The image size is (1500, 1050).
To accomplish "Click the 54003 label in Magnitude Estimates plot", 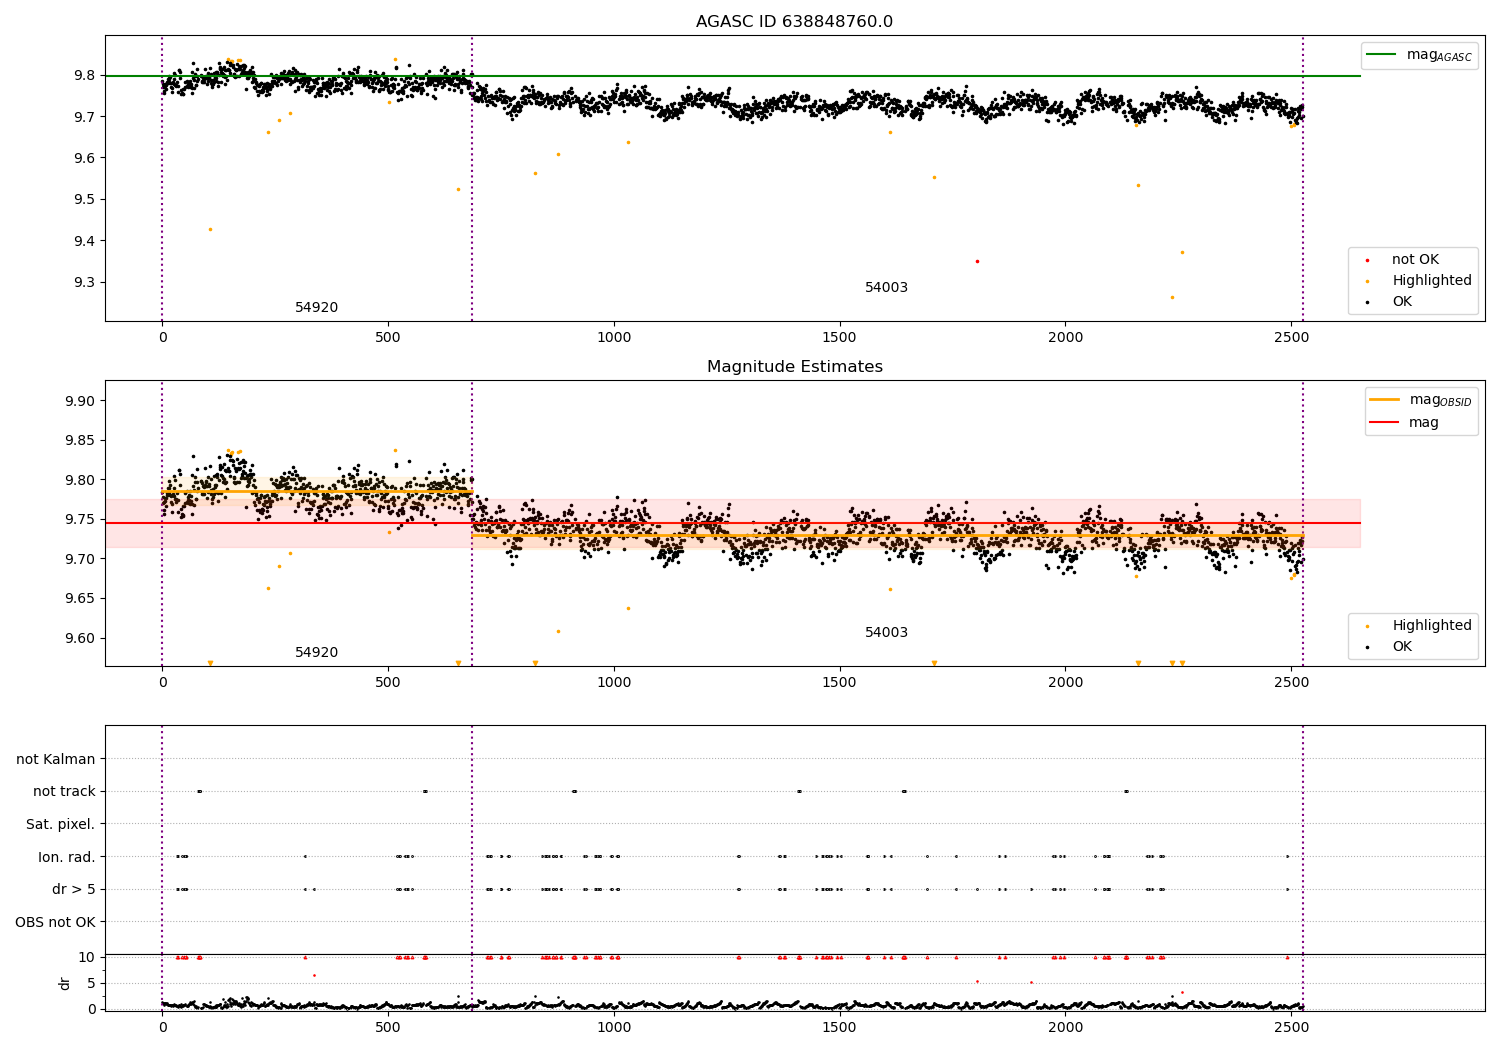I will tap(886, 633).
